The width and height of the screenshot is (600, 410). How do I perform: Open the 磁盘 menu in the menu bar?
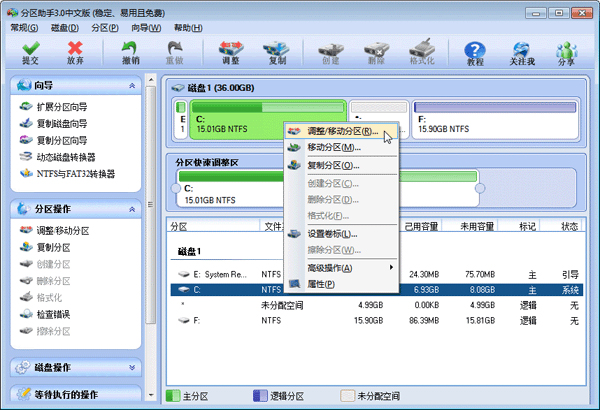pyautogui.click(x=66, y=28)
